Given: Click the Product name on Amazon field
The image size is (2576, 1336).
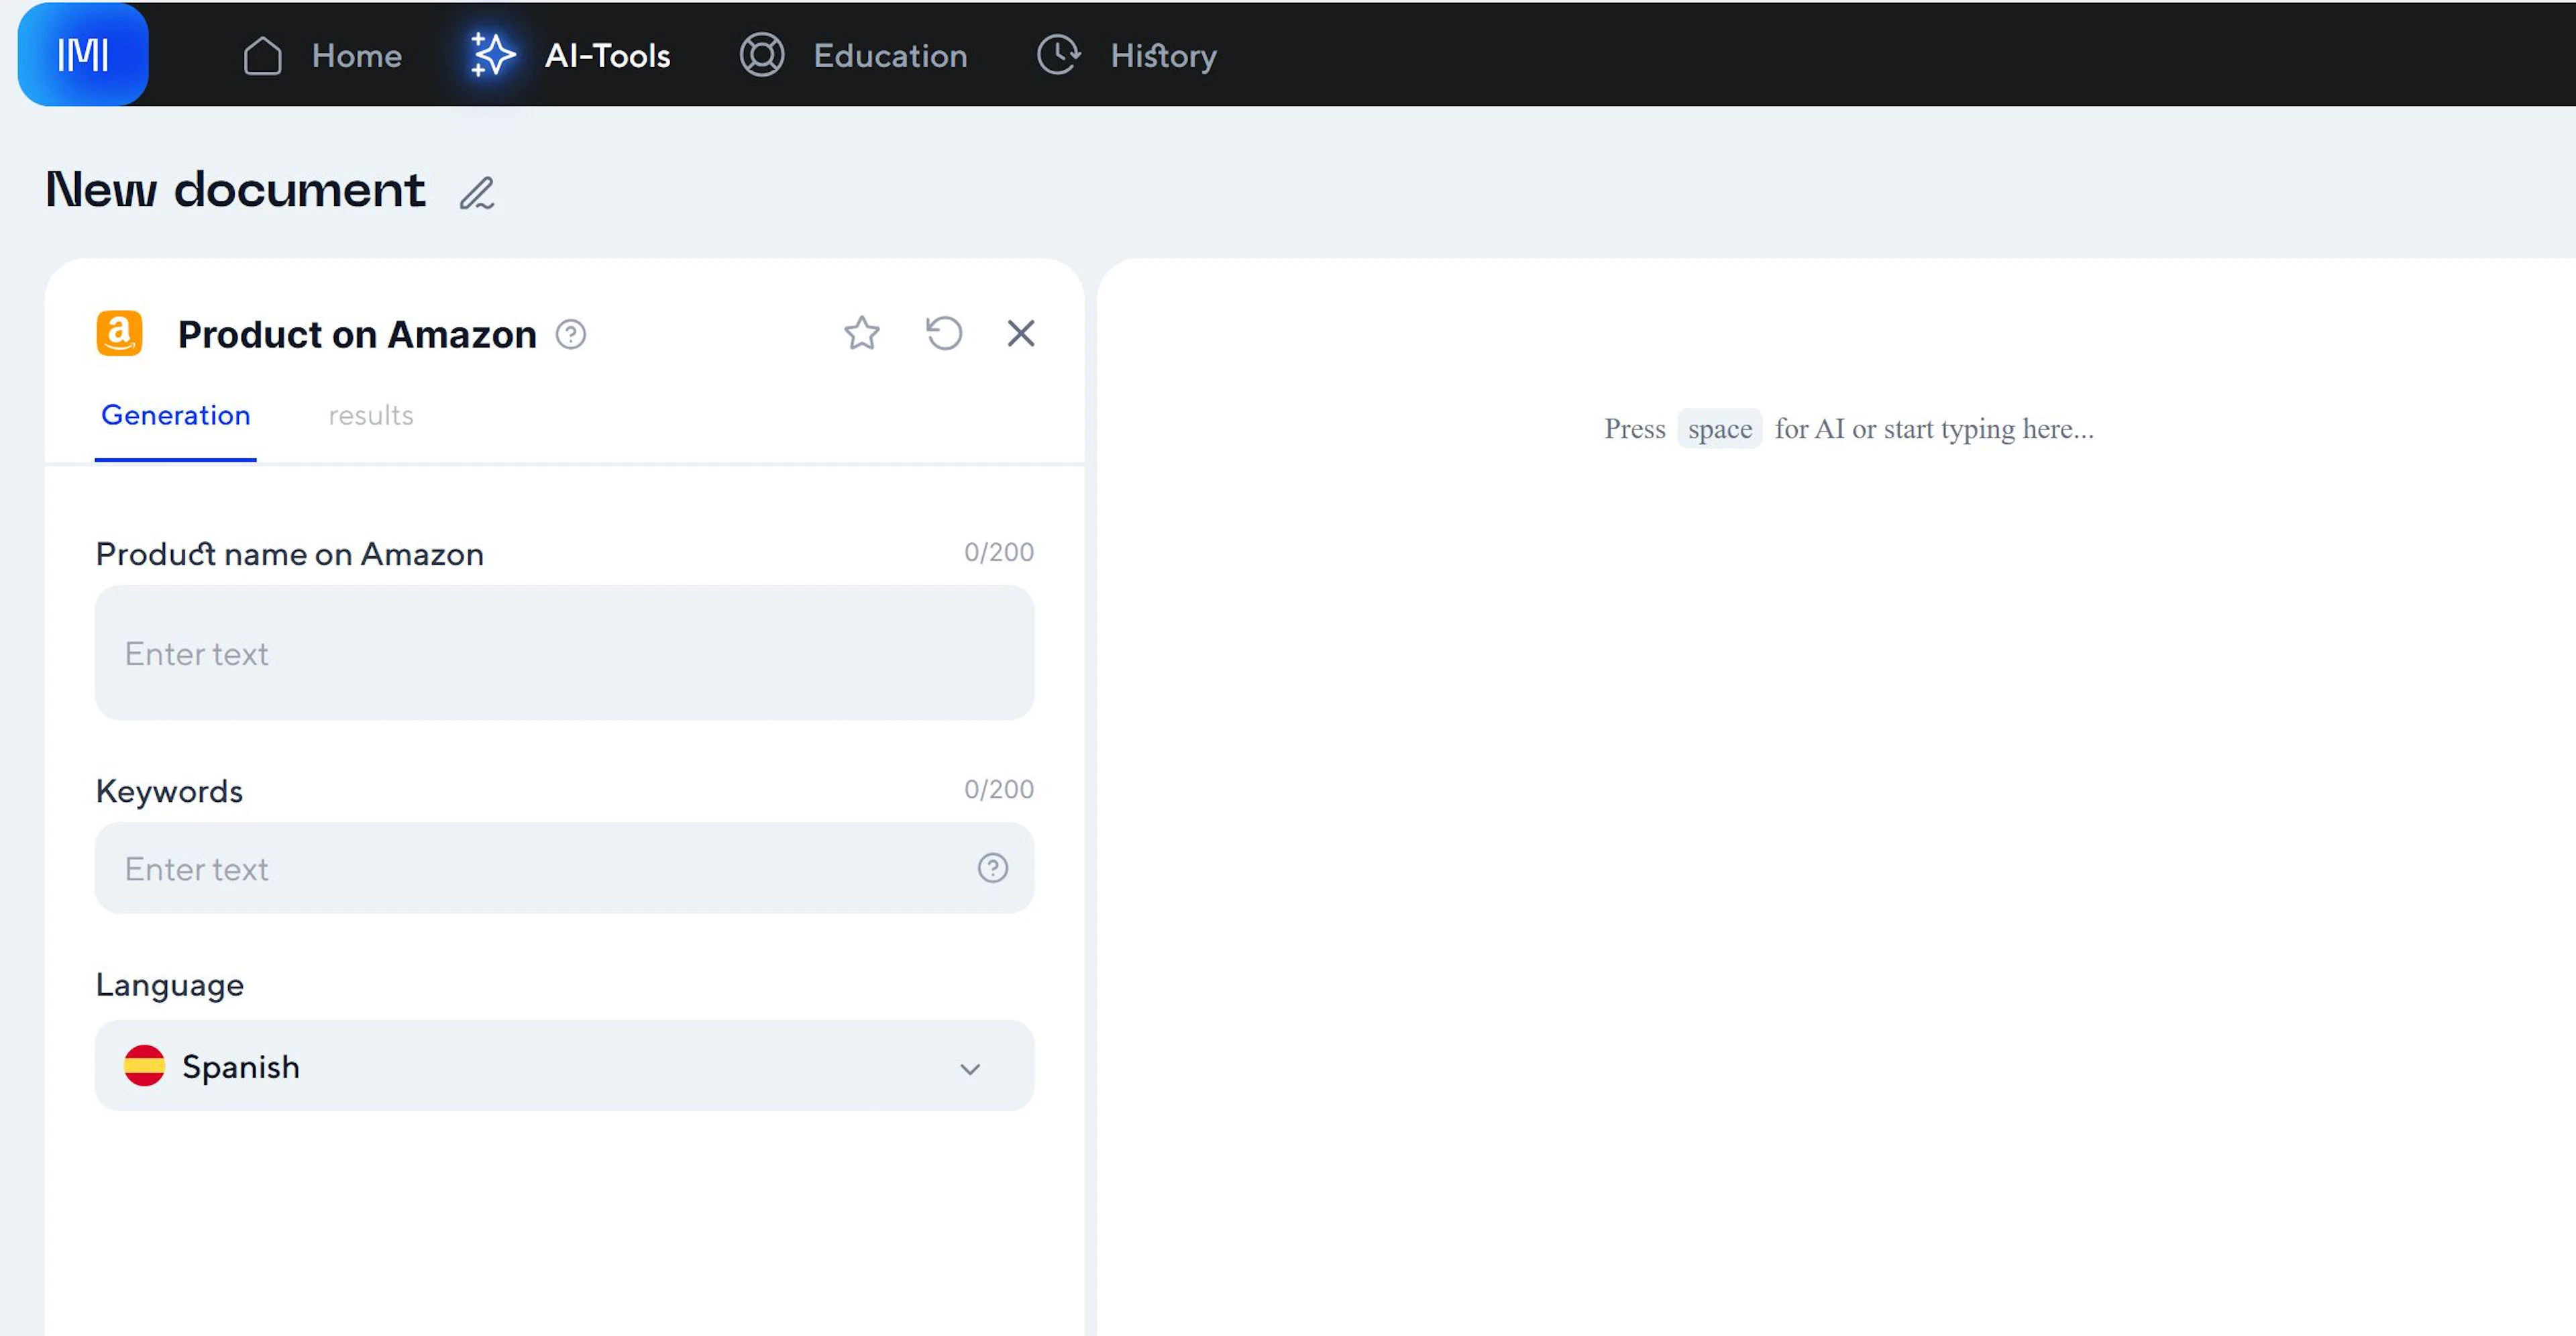Looking at the screenshot, I should pyautogui.click(x=563, y=653).
